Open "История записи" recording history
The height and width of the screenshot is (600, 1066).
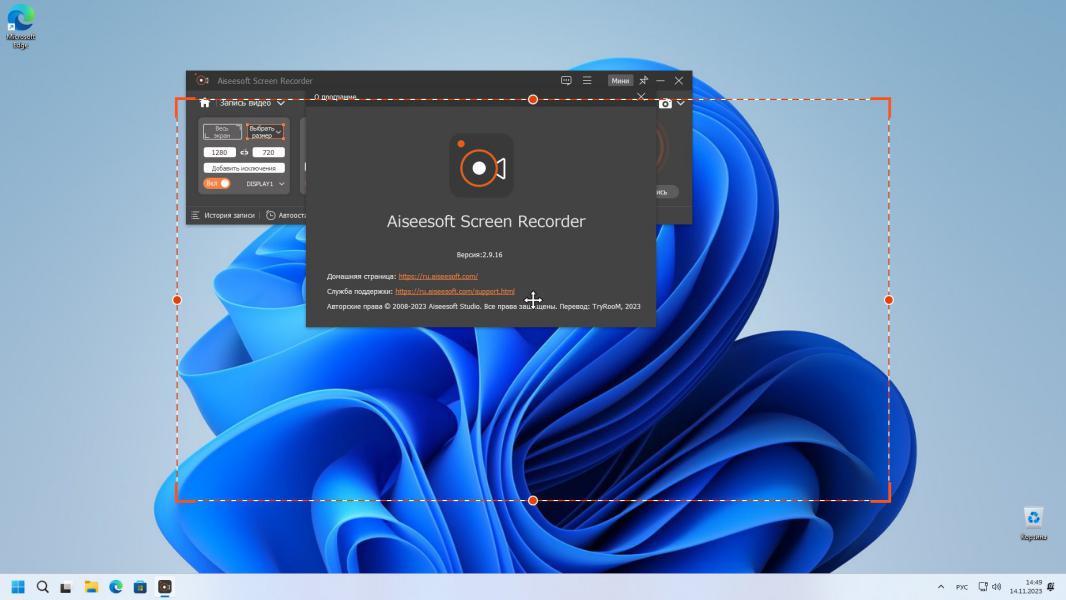pos(223,215)
